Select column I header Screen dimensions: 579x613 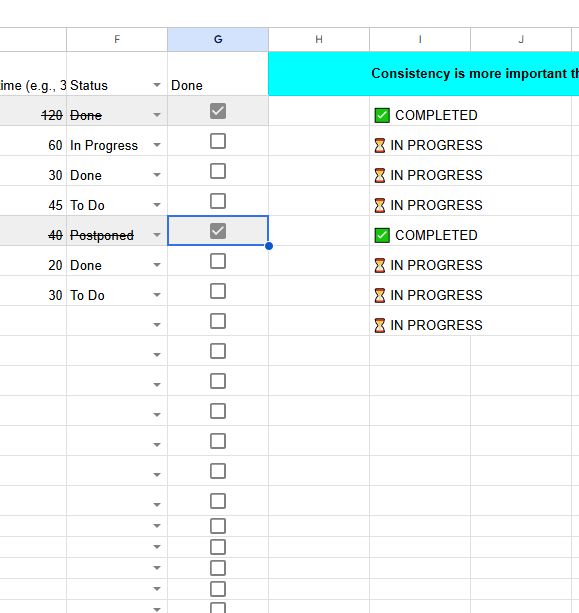coord(420,39)
